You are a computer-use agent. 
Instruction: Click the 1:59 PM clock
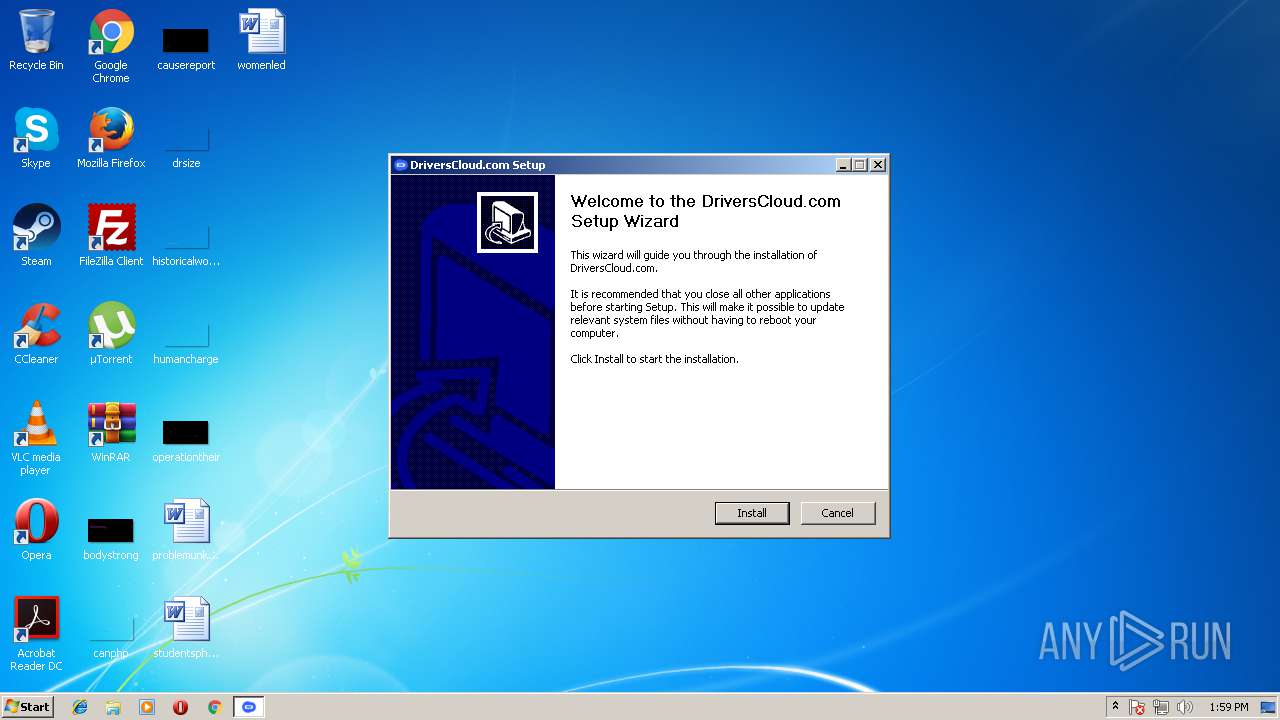(1228, 707)
